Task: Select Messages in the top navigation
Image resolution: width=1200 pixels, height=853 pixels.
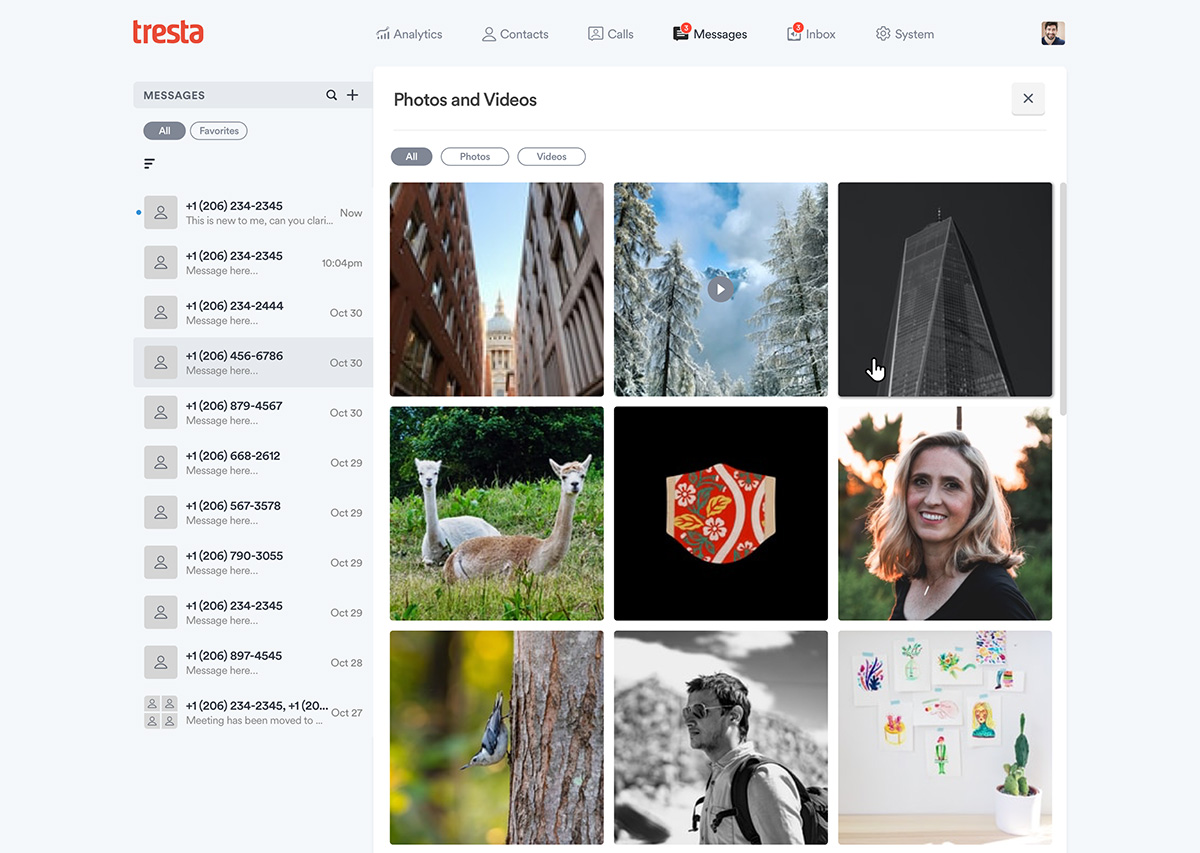Action: pos(710,34)
